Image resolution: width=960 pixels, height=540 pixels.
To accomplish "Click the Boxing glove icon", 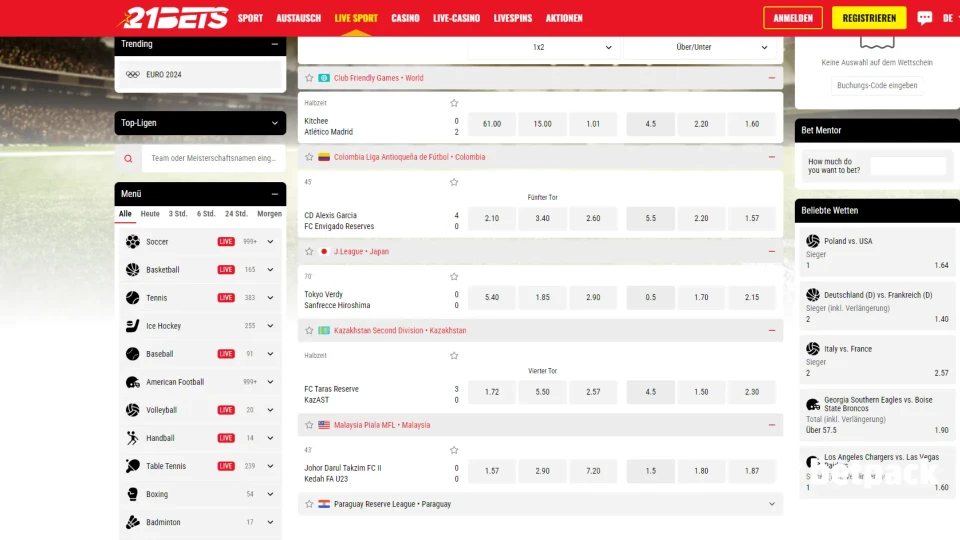I will [132, 494].
